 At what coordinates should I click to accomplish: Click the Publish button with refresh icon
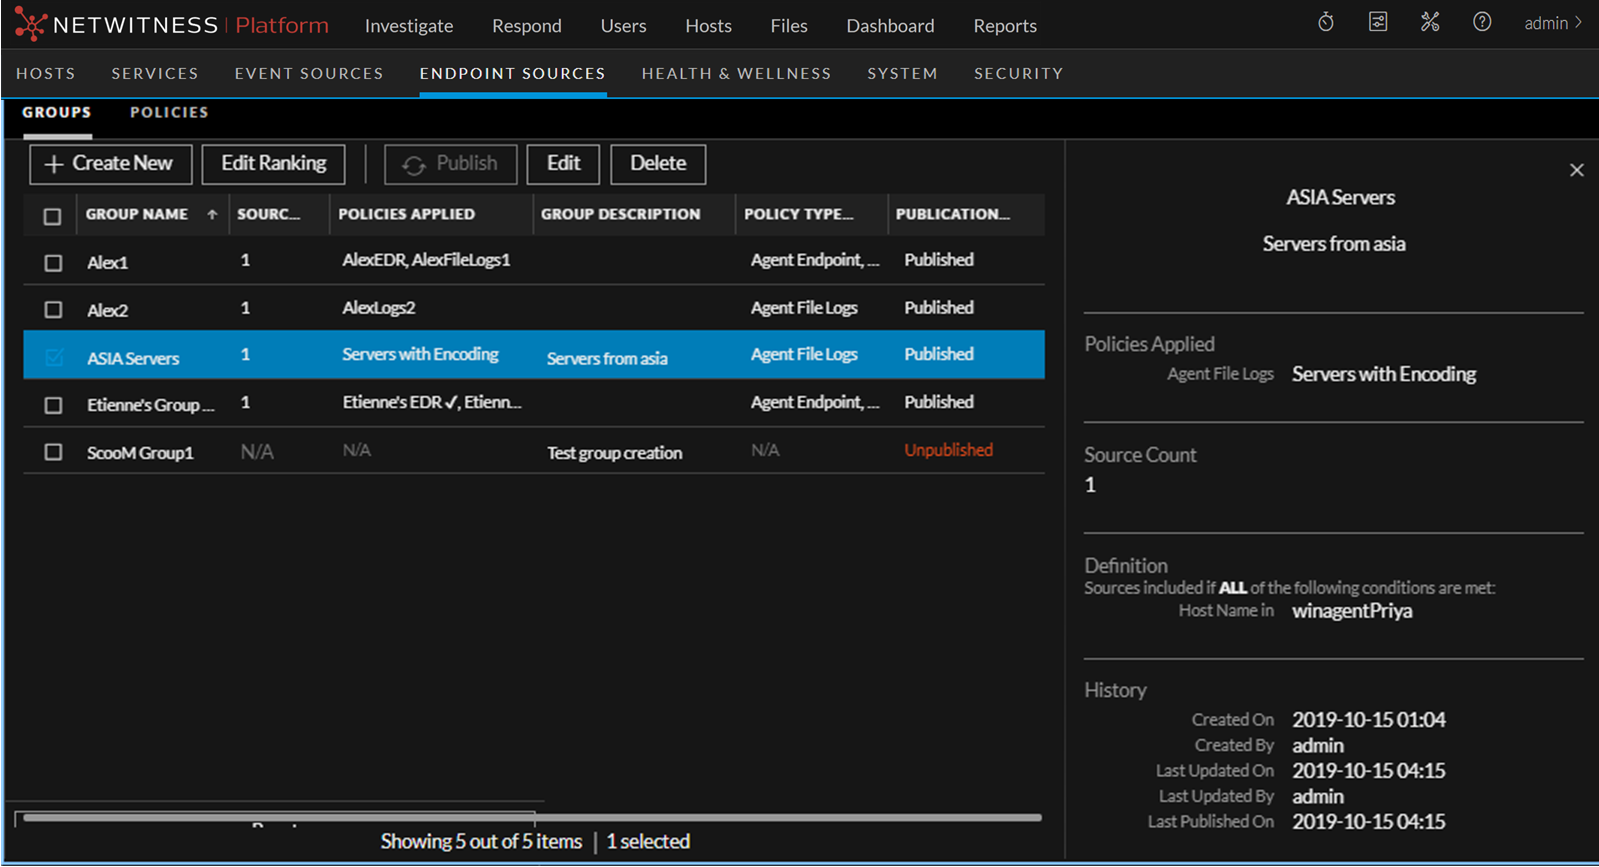tap(450, 164)
